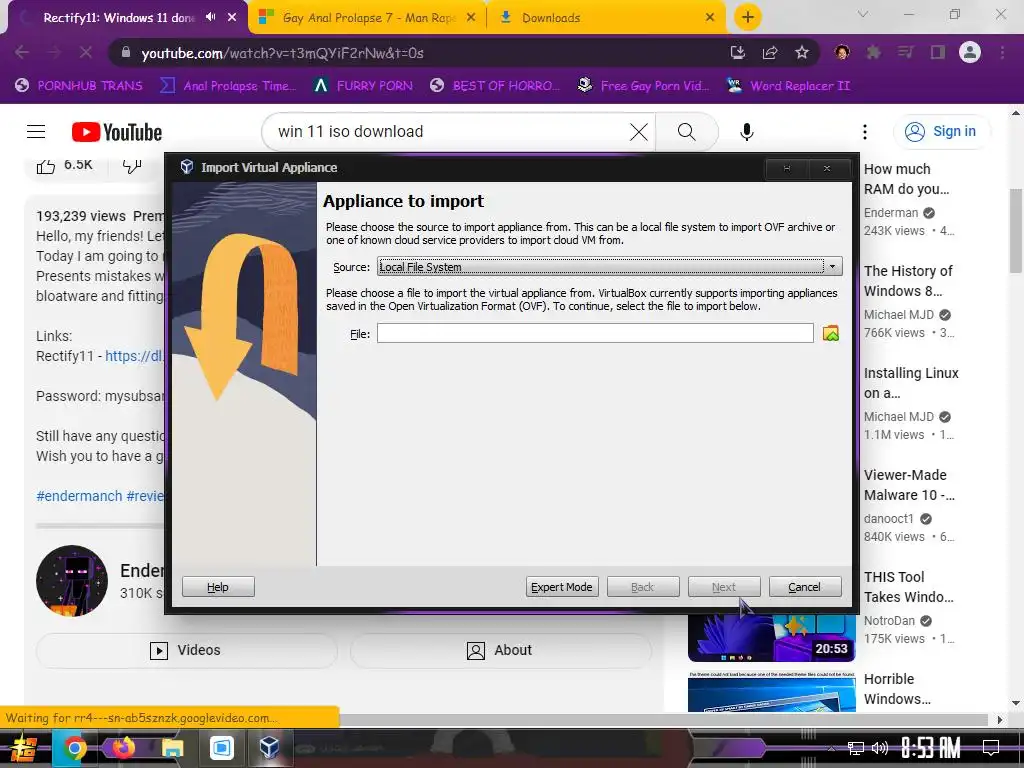Open suggested video Installing Linux on a
Viewport: 1024px width, 768px height.
(911, 383)
